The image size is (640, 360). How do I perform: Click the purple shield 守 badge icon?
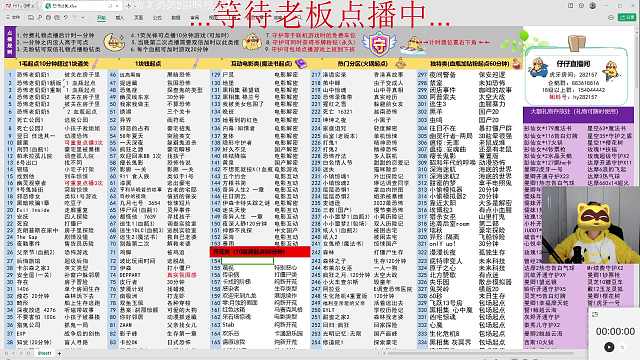tap(379, 44)
